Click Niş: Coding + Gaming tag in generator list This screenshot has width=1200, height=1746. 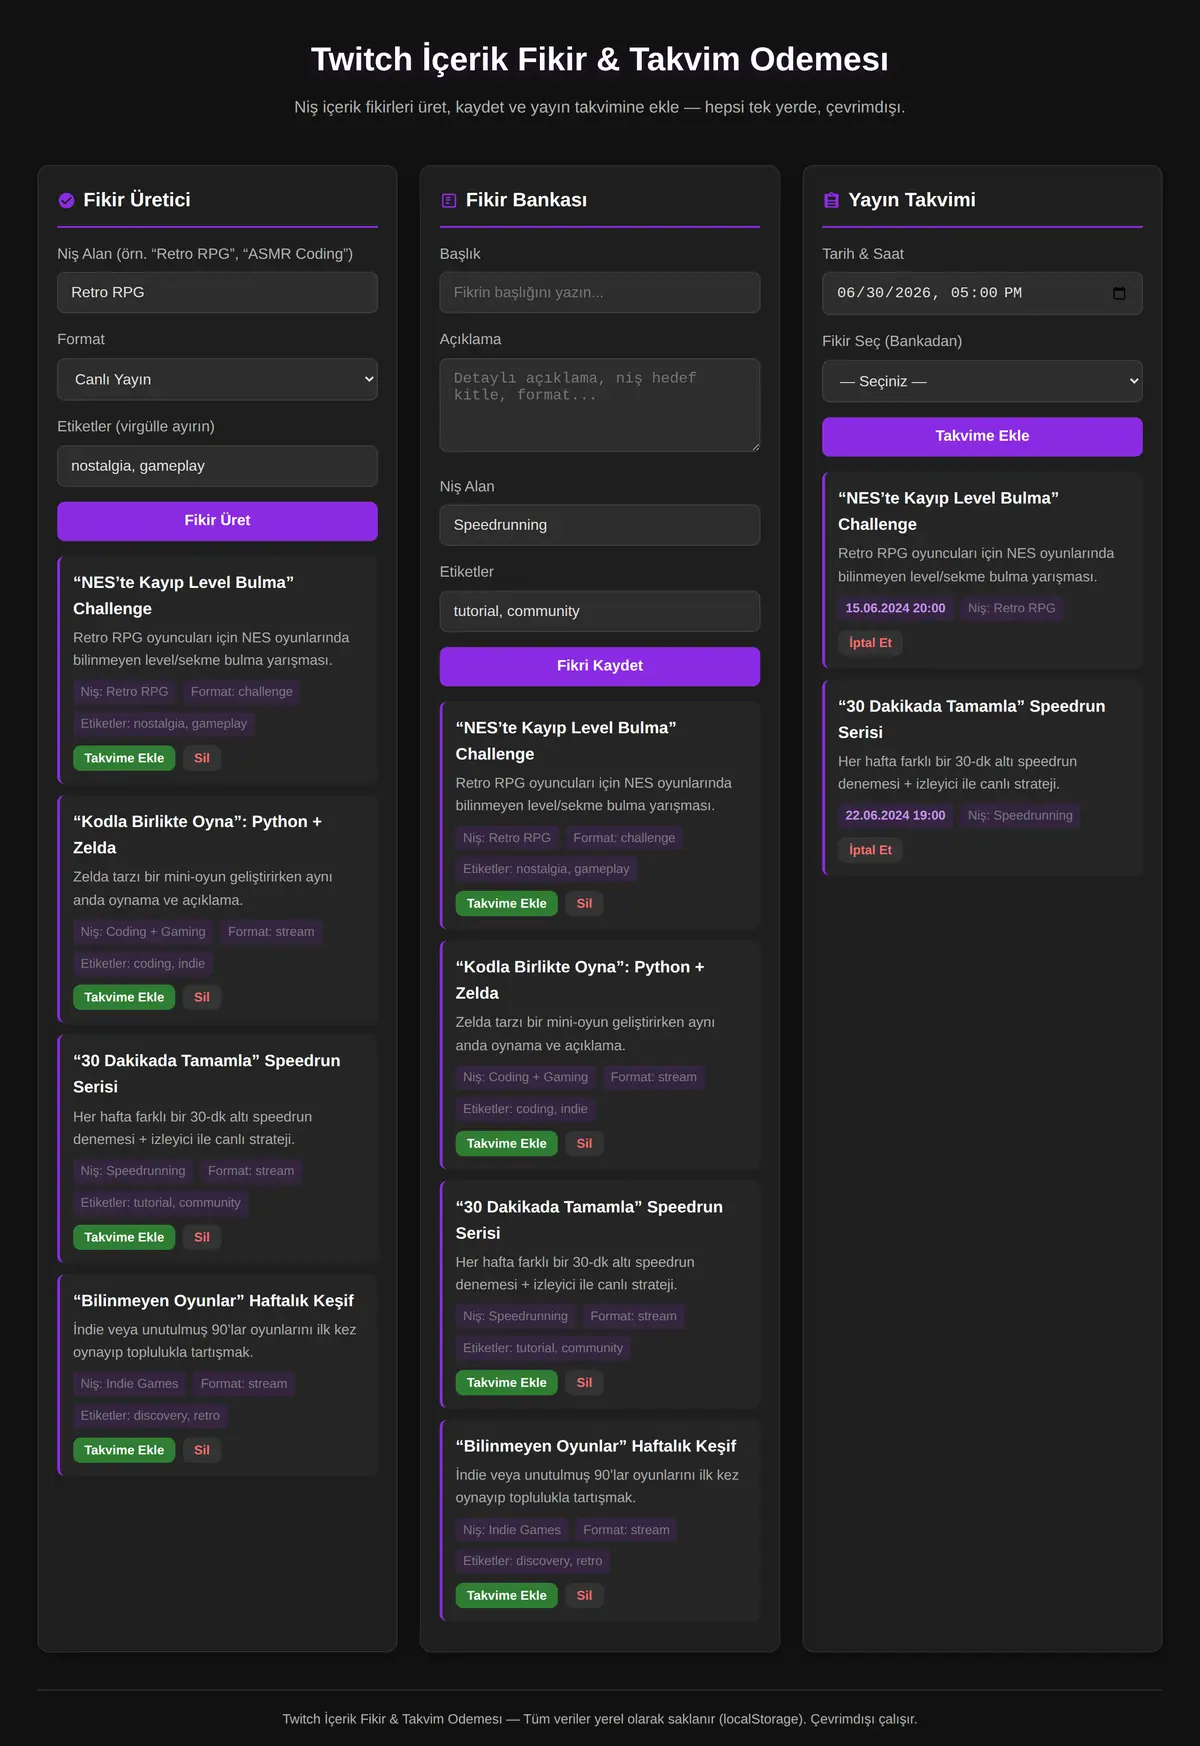143,931
